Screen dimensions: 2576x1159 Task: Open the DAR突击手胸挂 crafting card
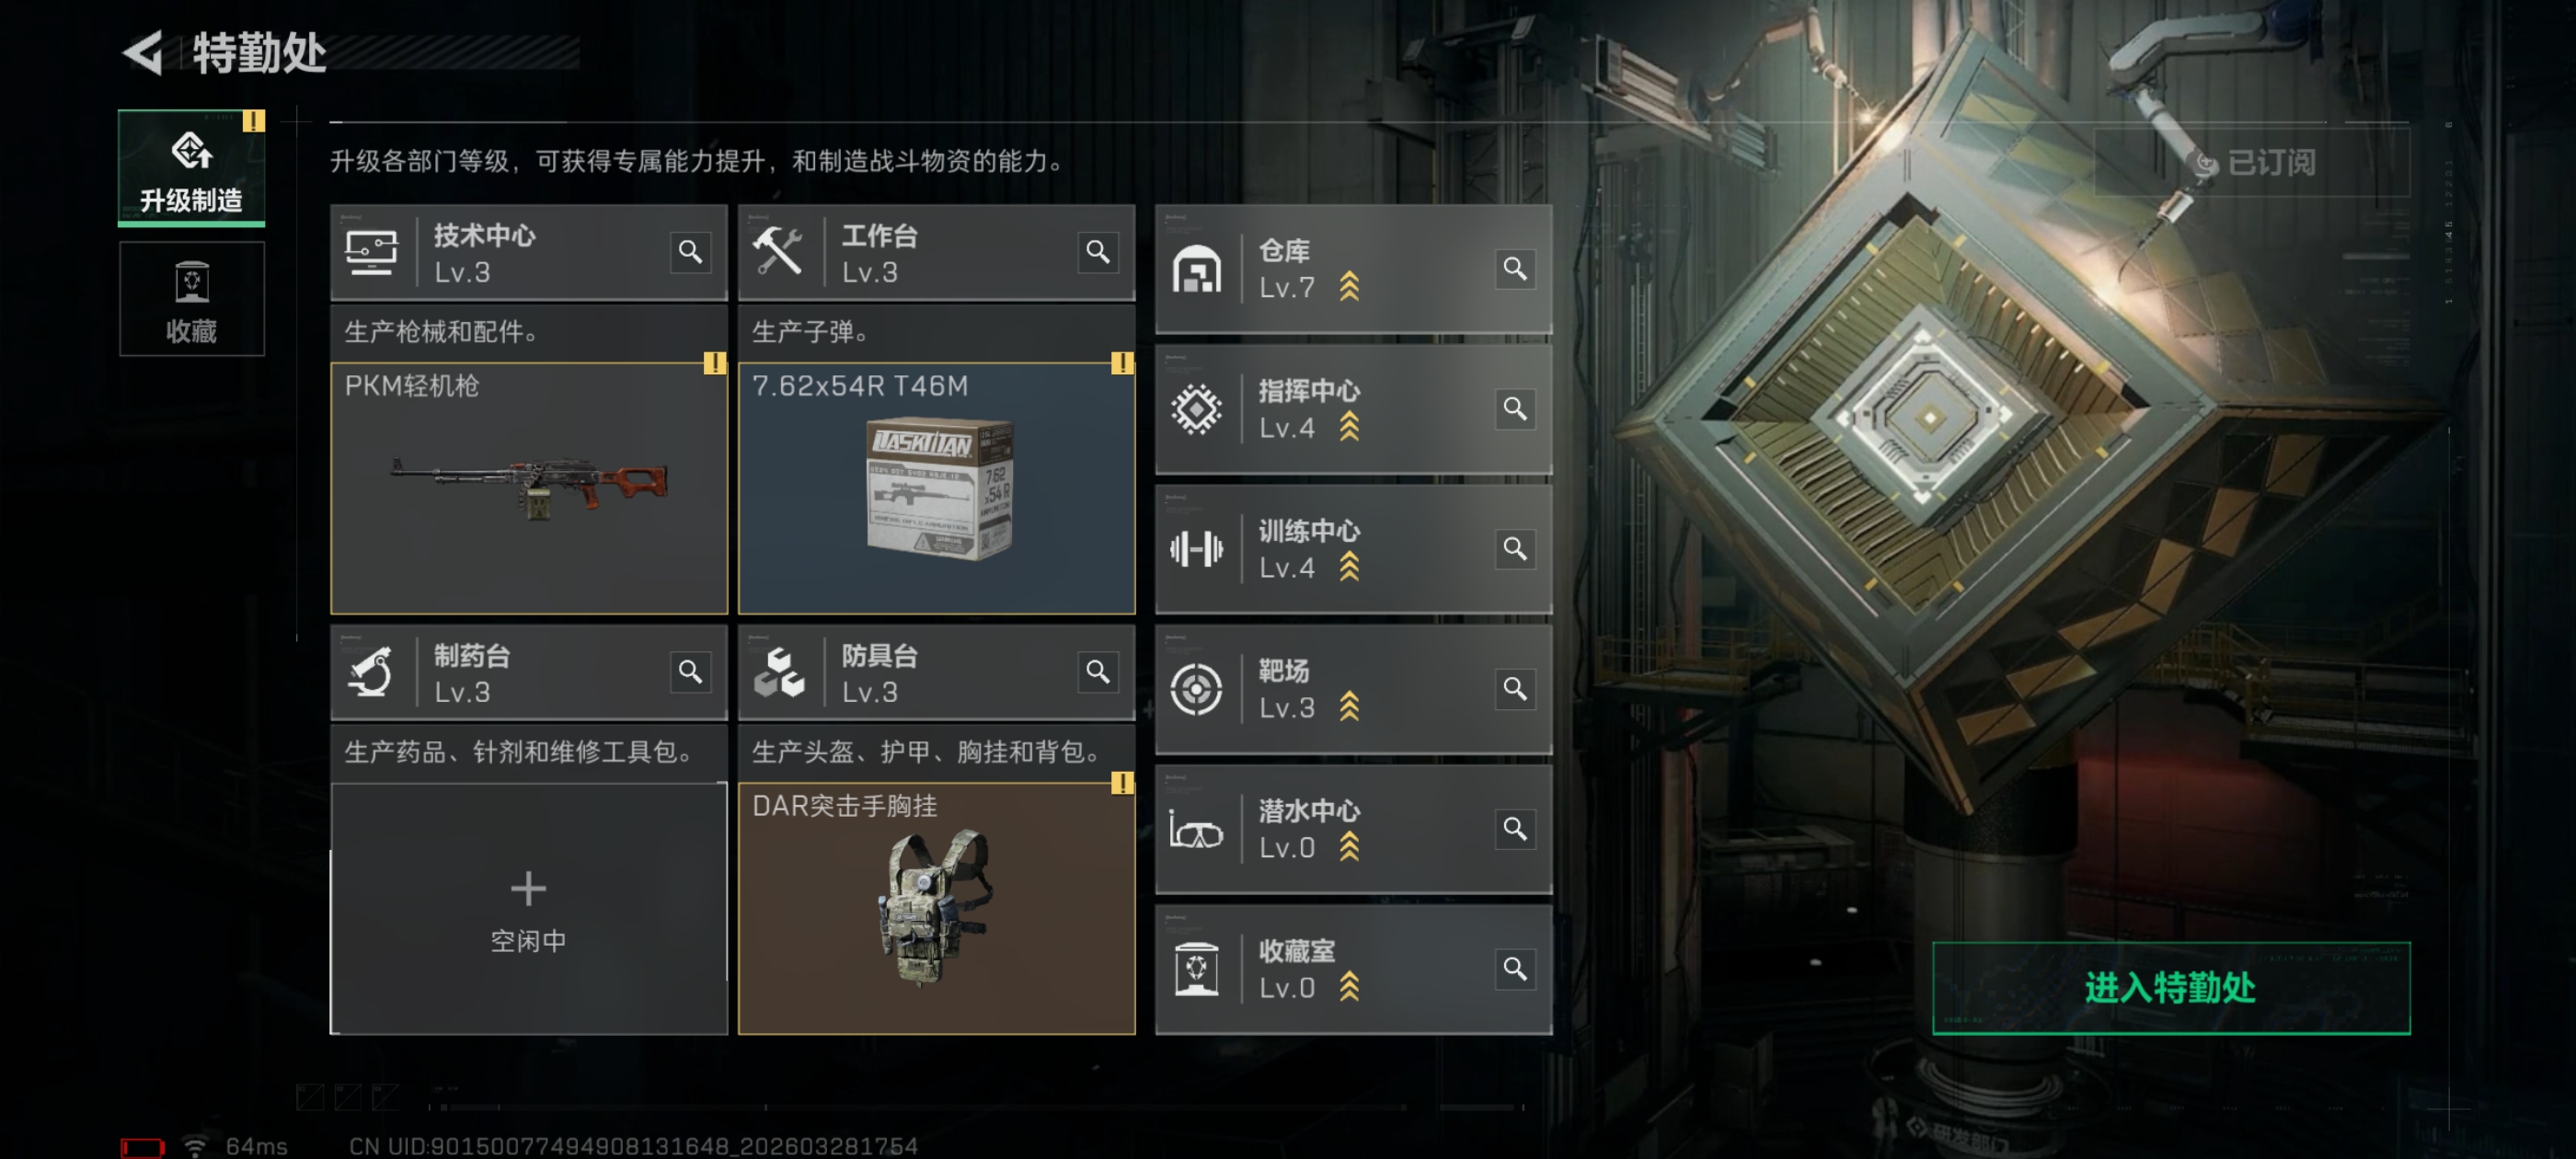[936, 908]
